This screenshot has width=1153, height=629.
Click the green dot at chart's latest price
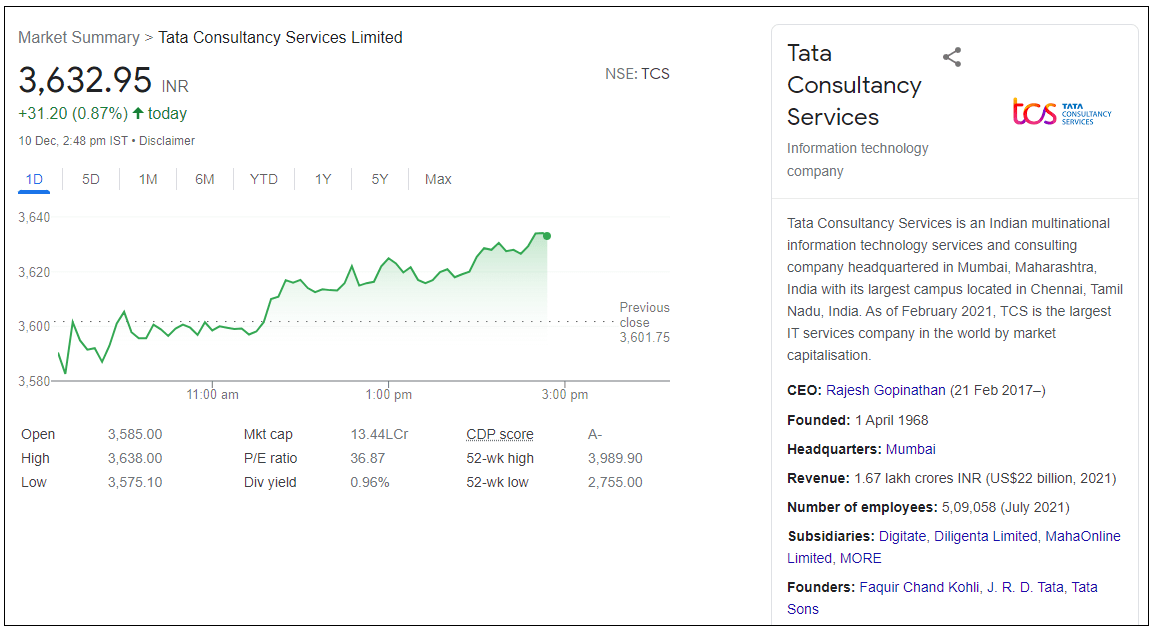(x=547, y=236)
